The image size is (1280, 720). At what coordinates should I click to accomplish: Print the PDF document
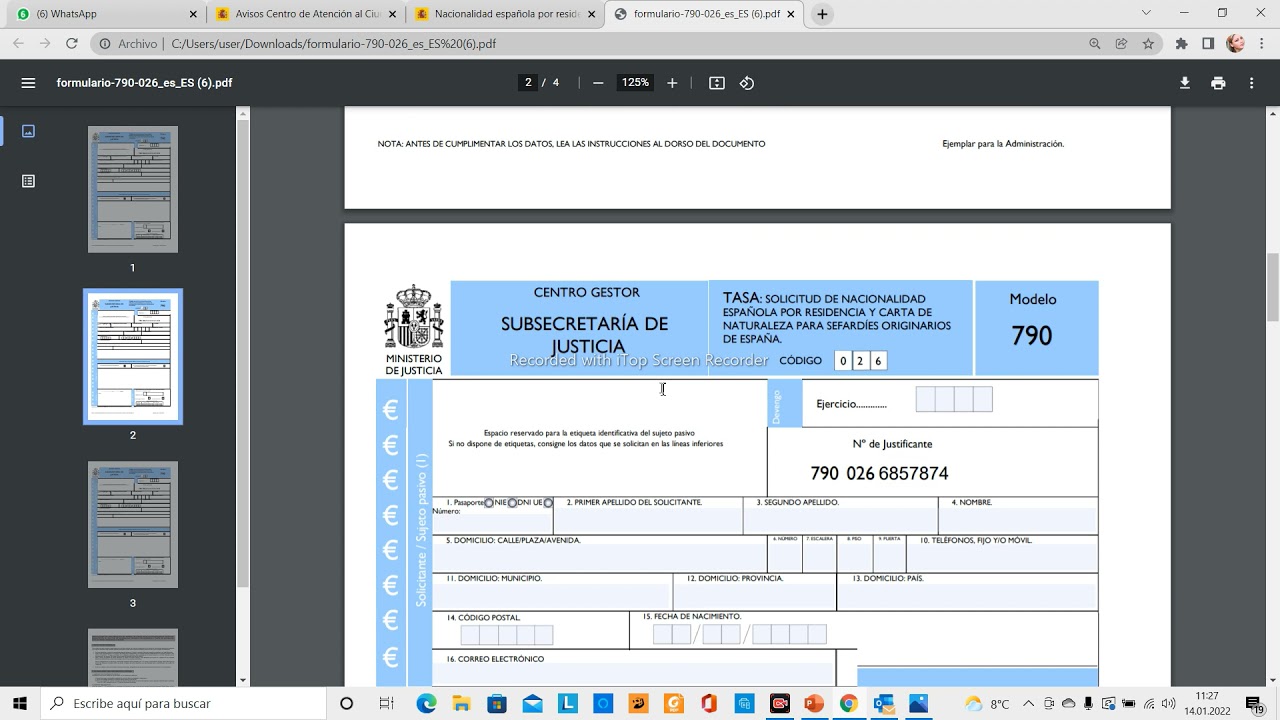(1217, 83)
